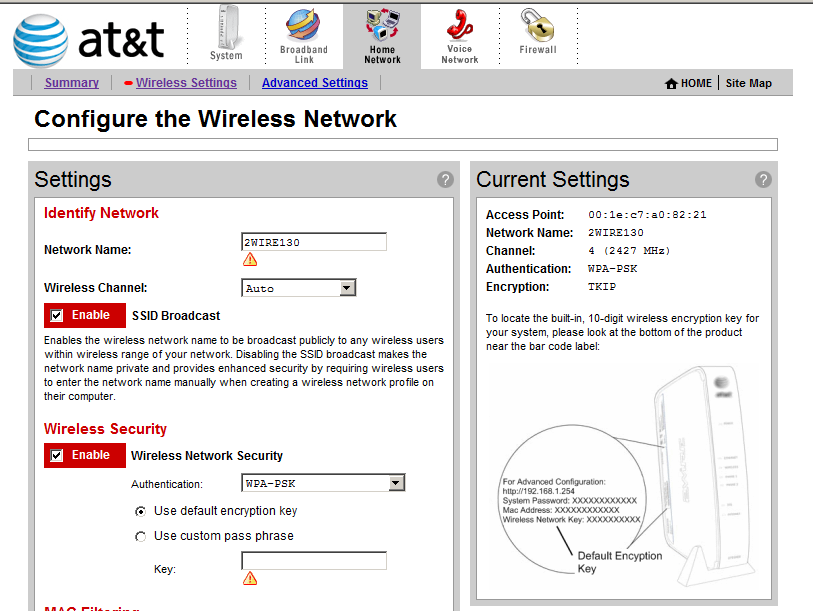Select Use custom pass phrase option

tap(140, 536)
